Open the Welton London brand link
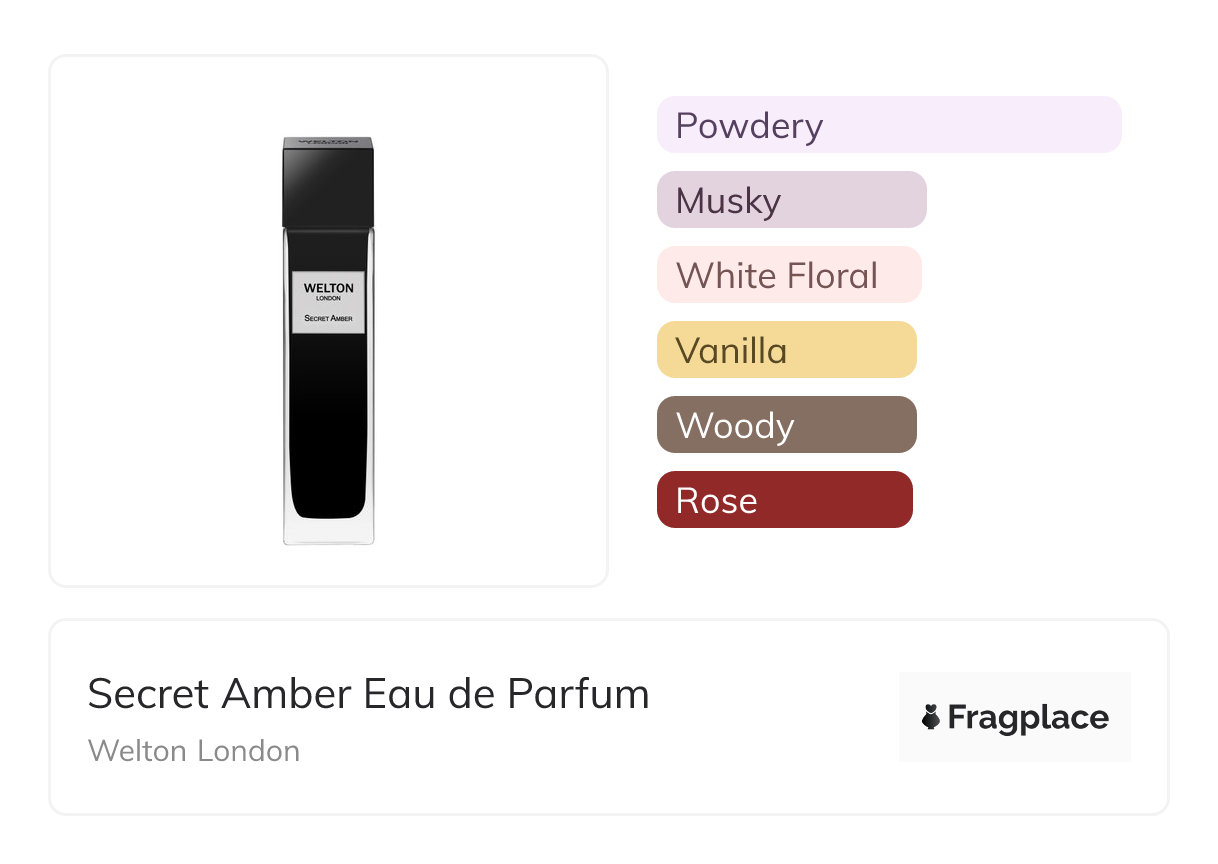The image size is (1218, 864). pos(194,751)
